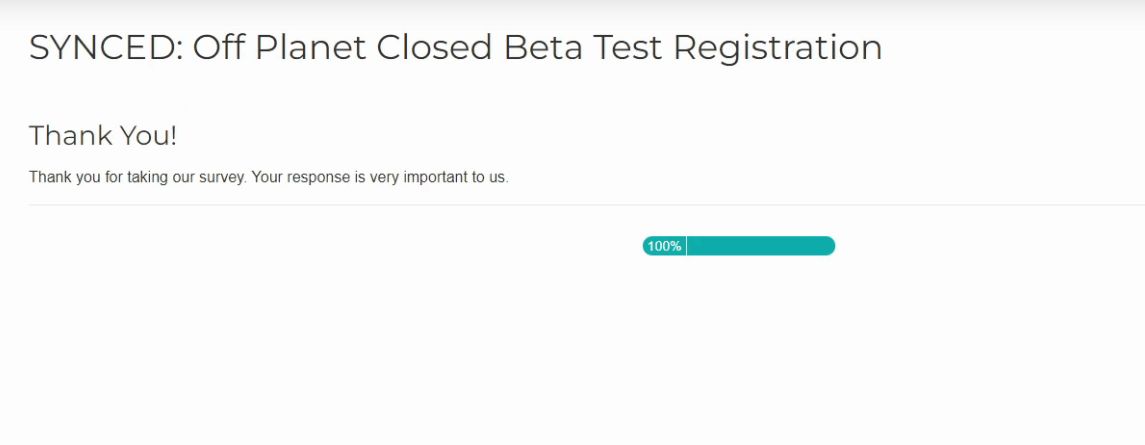This screenshot has height=445, width=1145.
Task: Click the words to us. ending message
Action: pyautogui.click(x=489, y=178)
